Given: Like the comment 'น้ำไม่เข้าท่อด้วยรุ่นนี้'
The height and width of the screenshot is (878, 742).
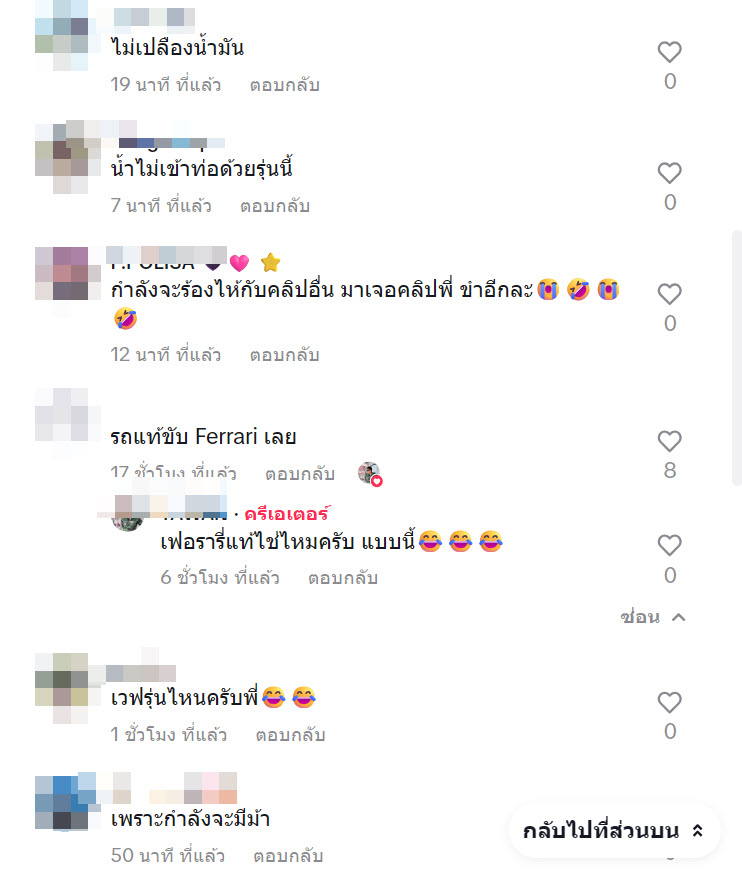Looking at the screenshot, I should pos(669,173).
